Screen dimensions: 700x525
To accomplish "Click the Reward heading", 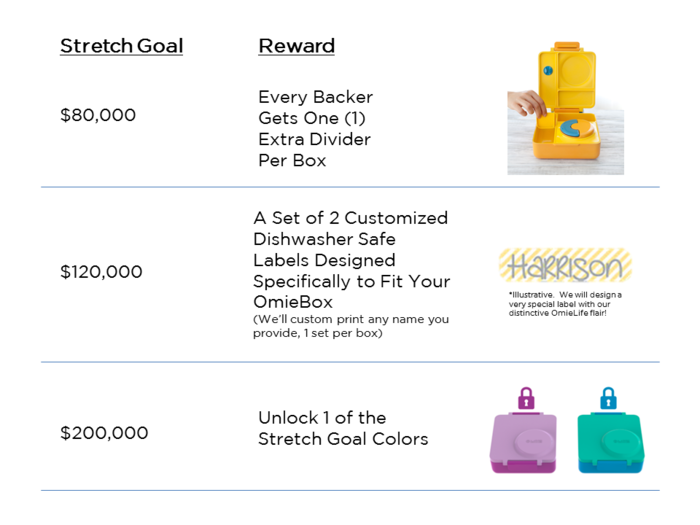I will 296,46.
